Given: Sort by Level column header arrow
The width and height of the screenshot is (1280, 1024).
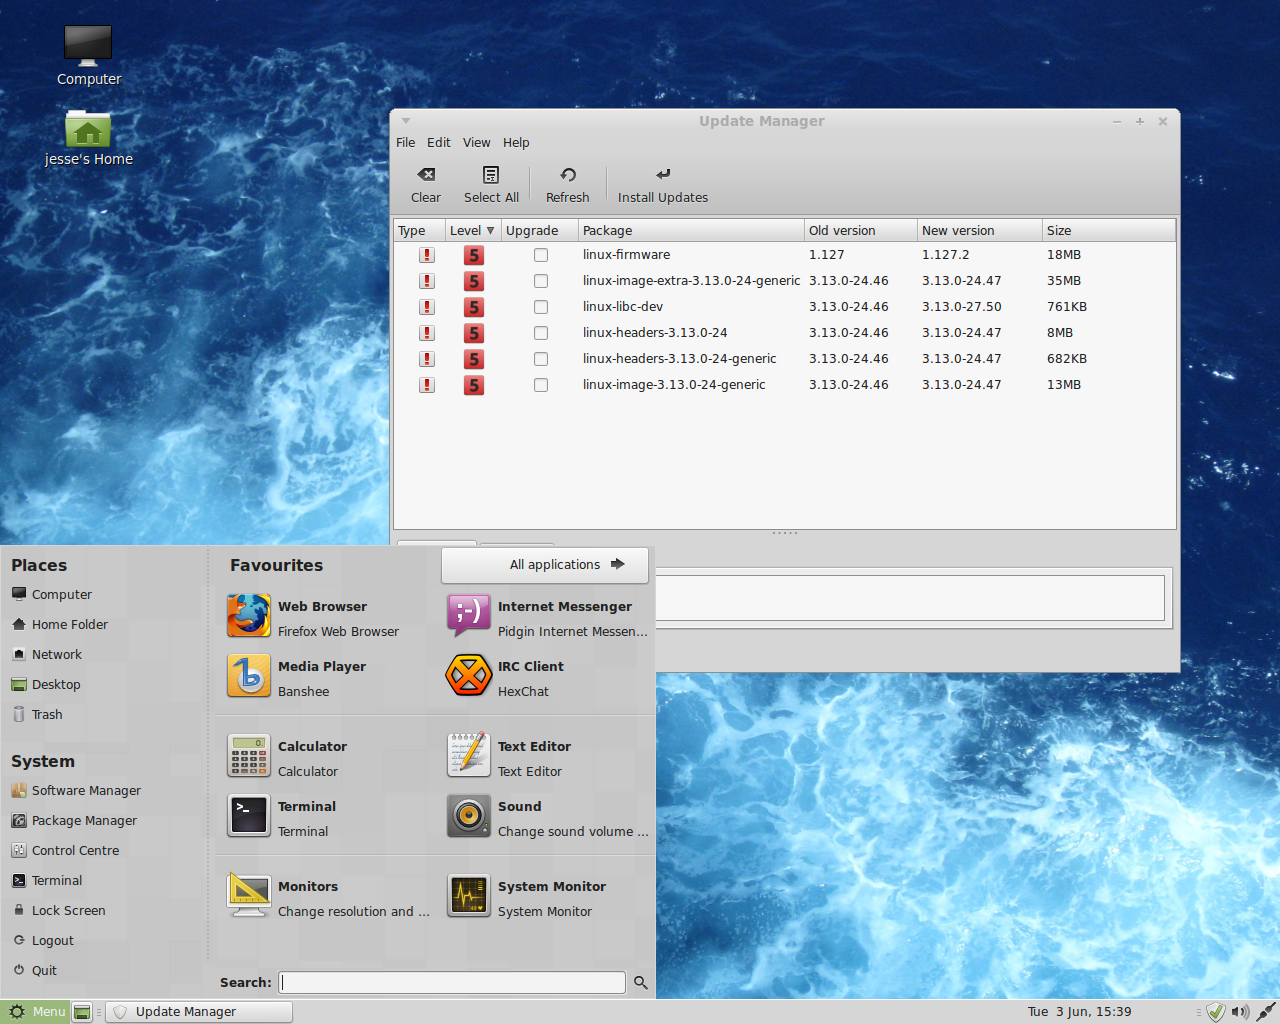Looking at the screenshot, I should (x=490, y=230).
